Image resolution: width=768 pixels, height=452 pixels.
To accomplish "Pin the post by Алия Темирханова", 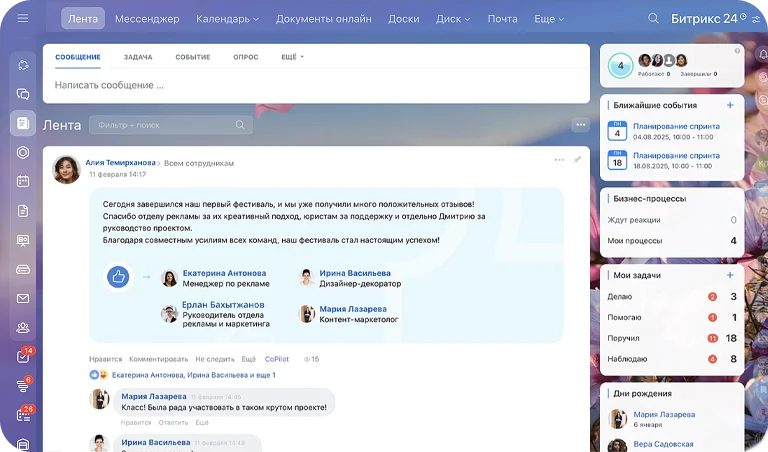I will point(577,160).
